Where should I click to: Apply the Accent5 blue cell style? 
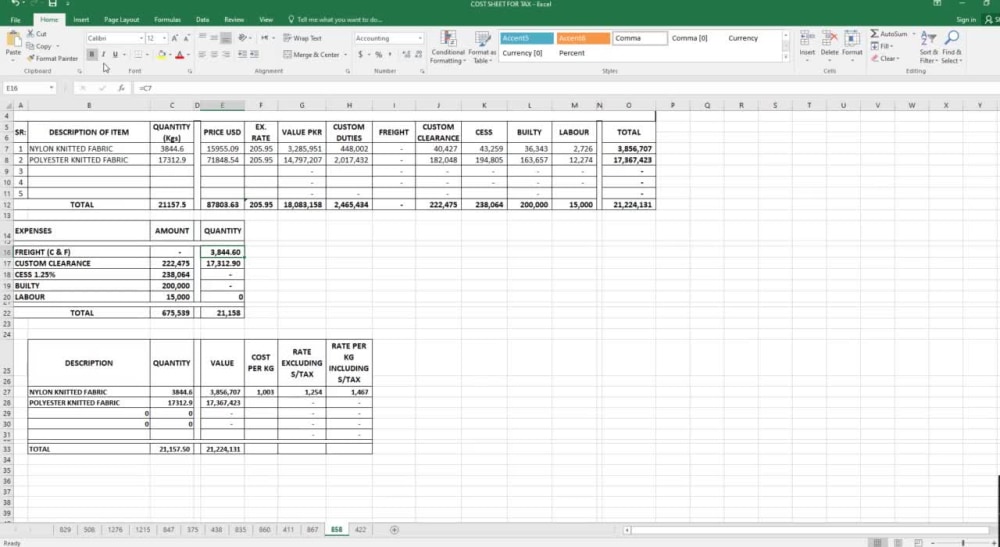(527, 38)
